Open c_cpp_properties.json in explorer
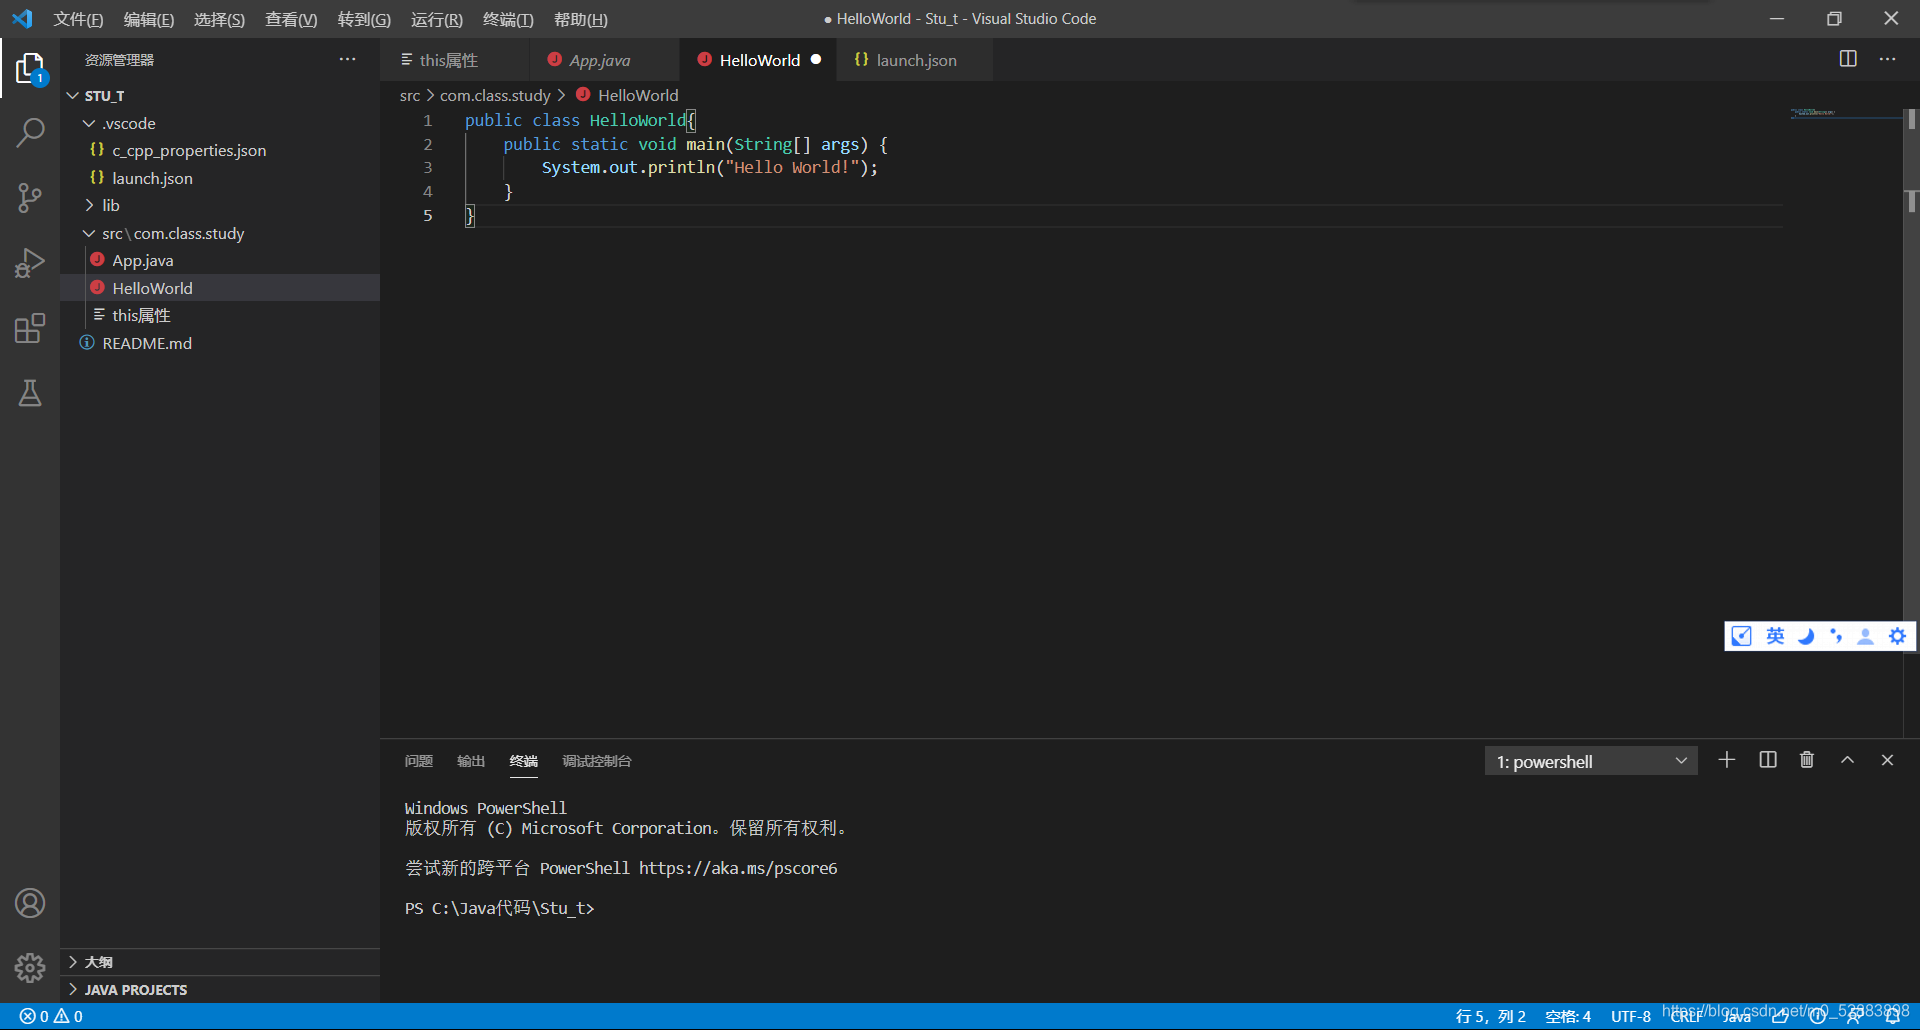 click(x=220, y=150)
